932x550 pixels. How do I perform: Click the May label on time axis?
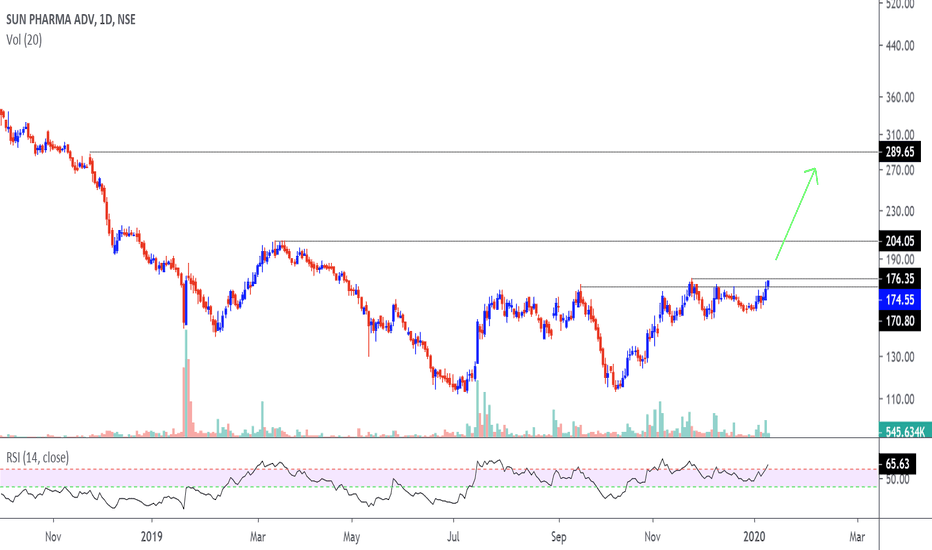(351, 537)
